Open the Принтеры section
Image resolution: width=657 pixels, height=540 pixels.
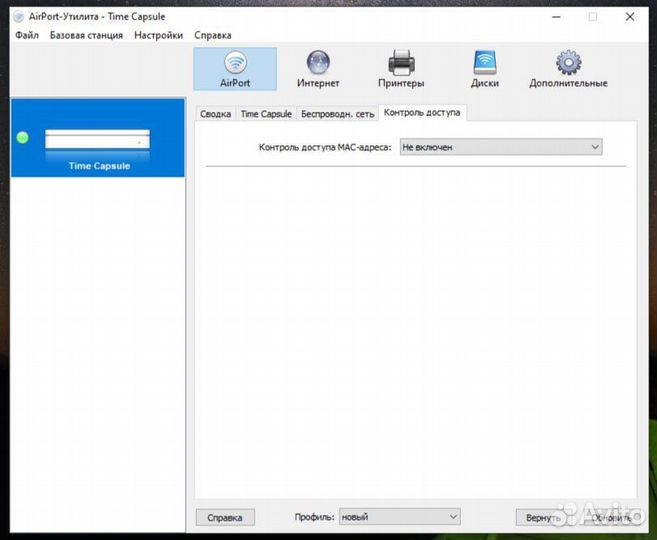pos(401,69)
